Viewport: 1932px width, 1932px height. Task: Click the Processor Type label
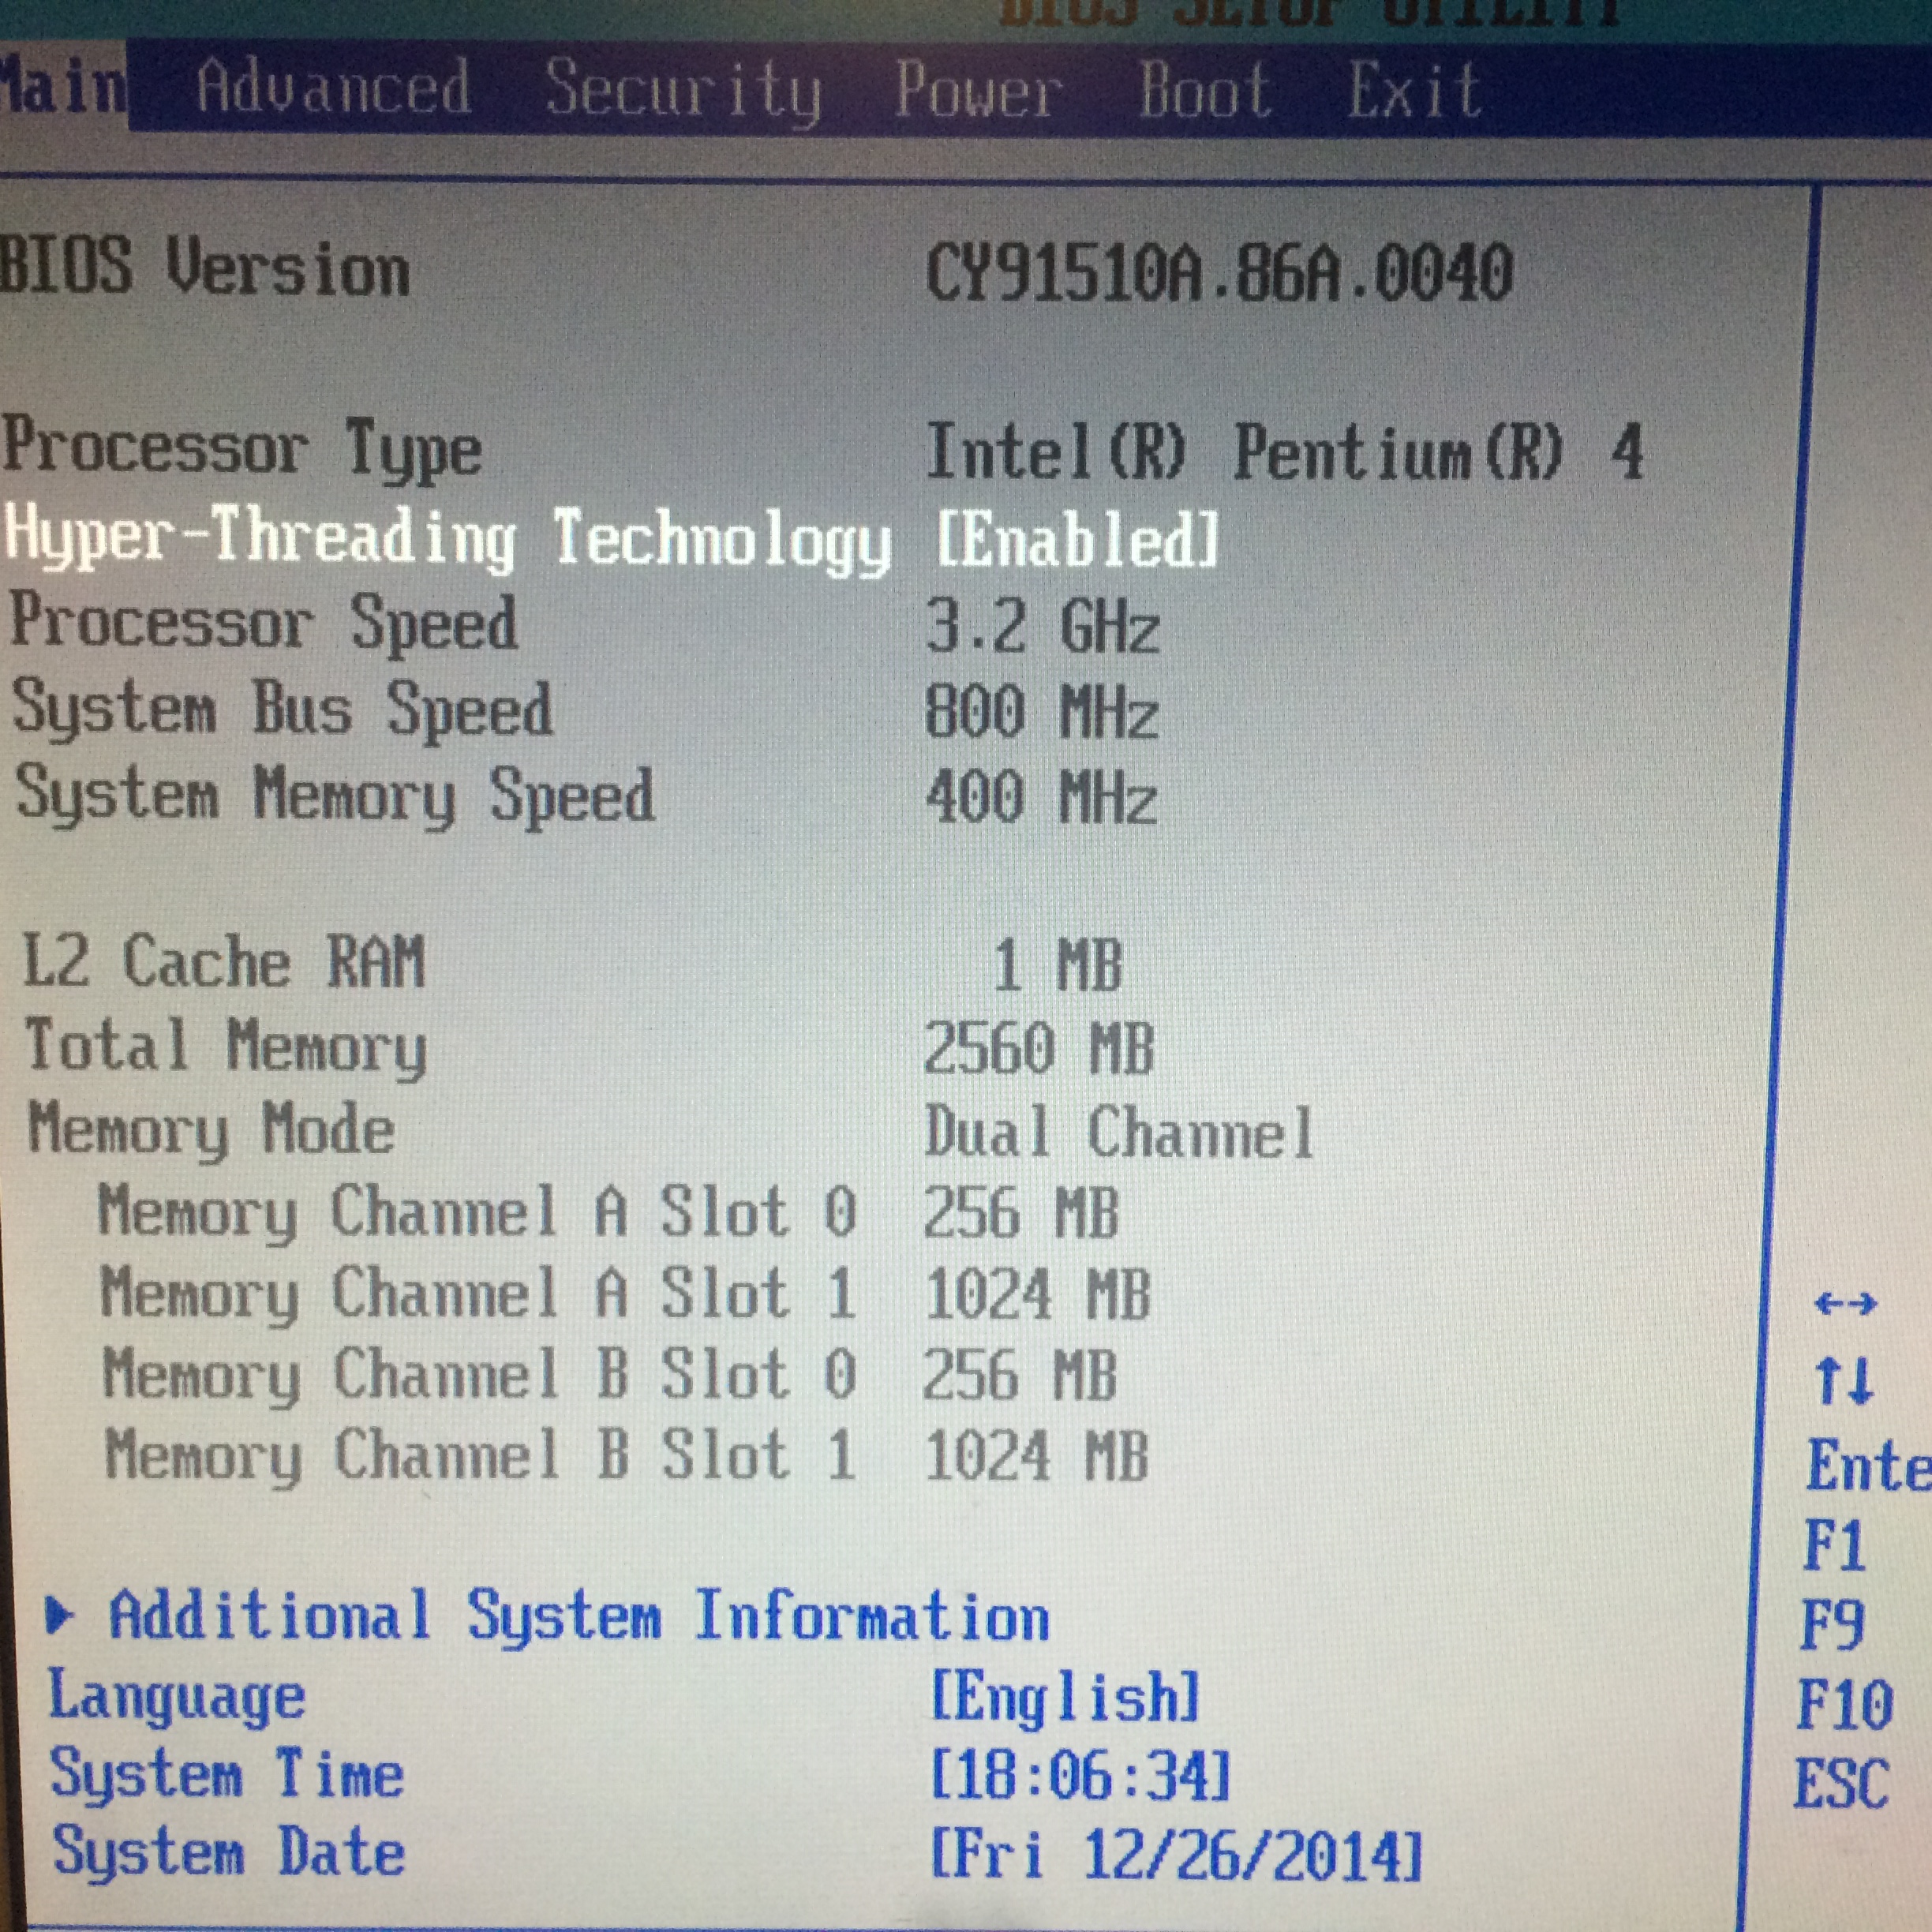coord(243,449)
